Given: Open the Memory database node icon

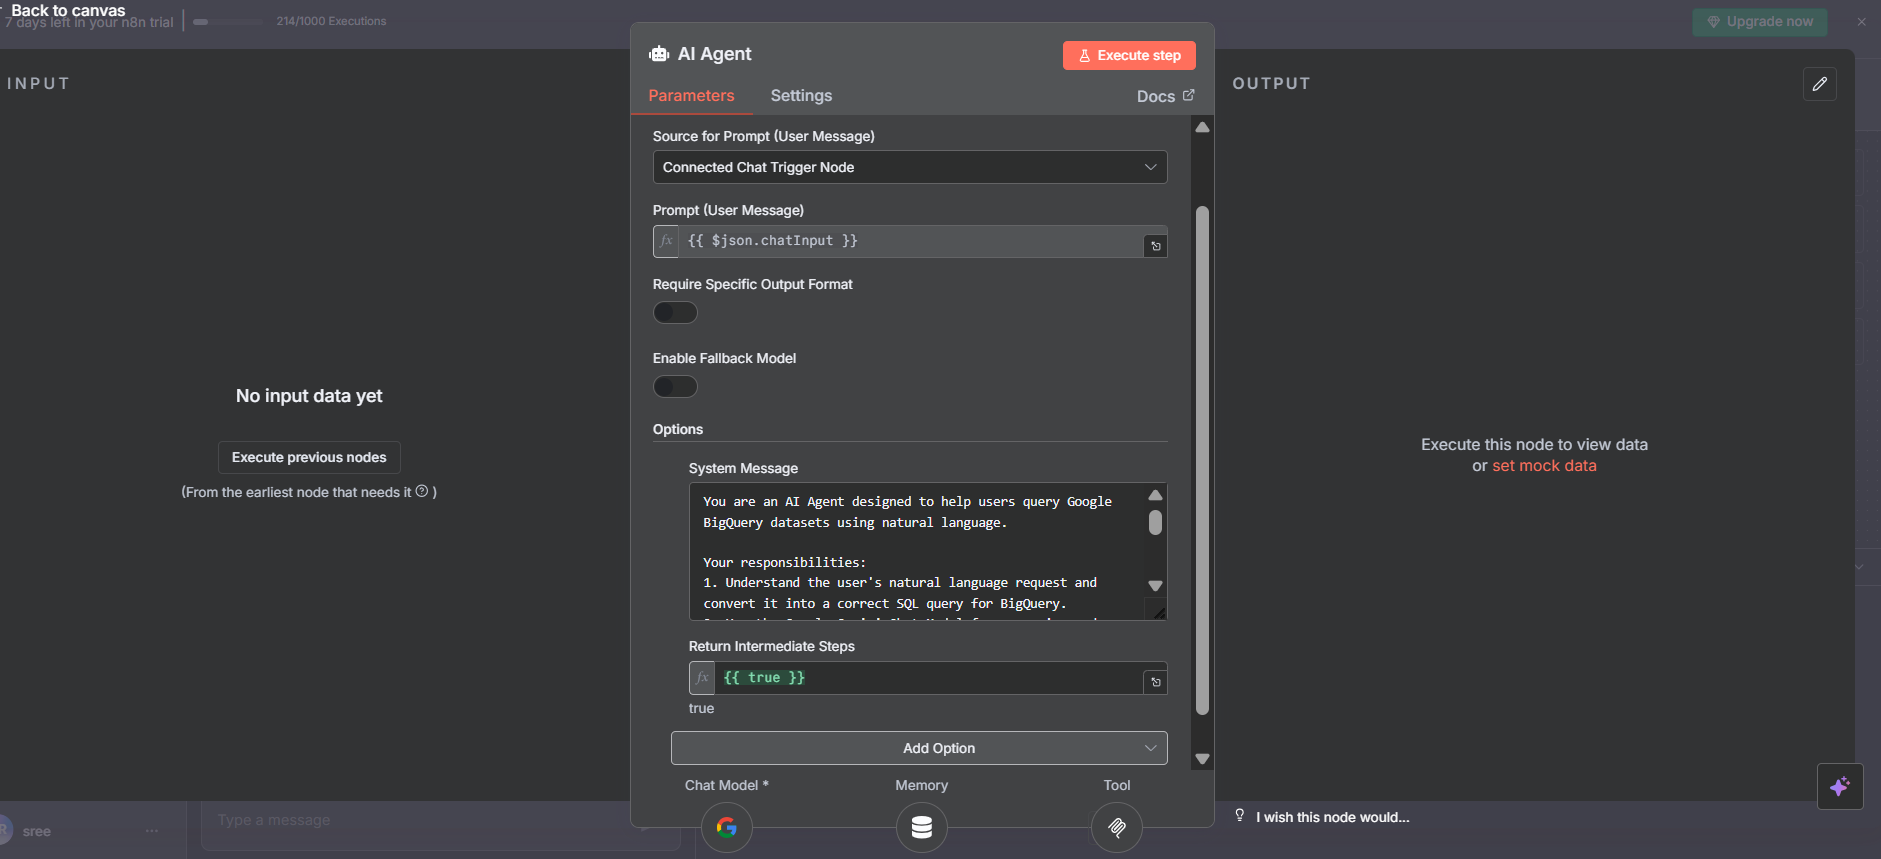Looking at the screenshot, I should pyautogui.click(x=921, y=827).
